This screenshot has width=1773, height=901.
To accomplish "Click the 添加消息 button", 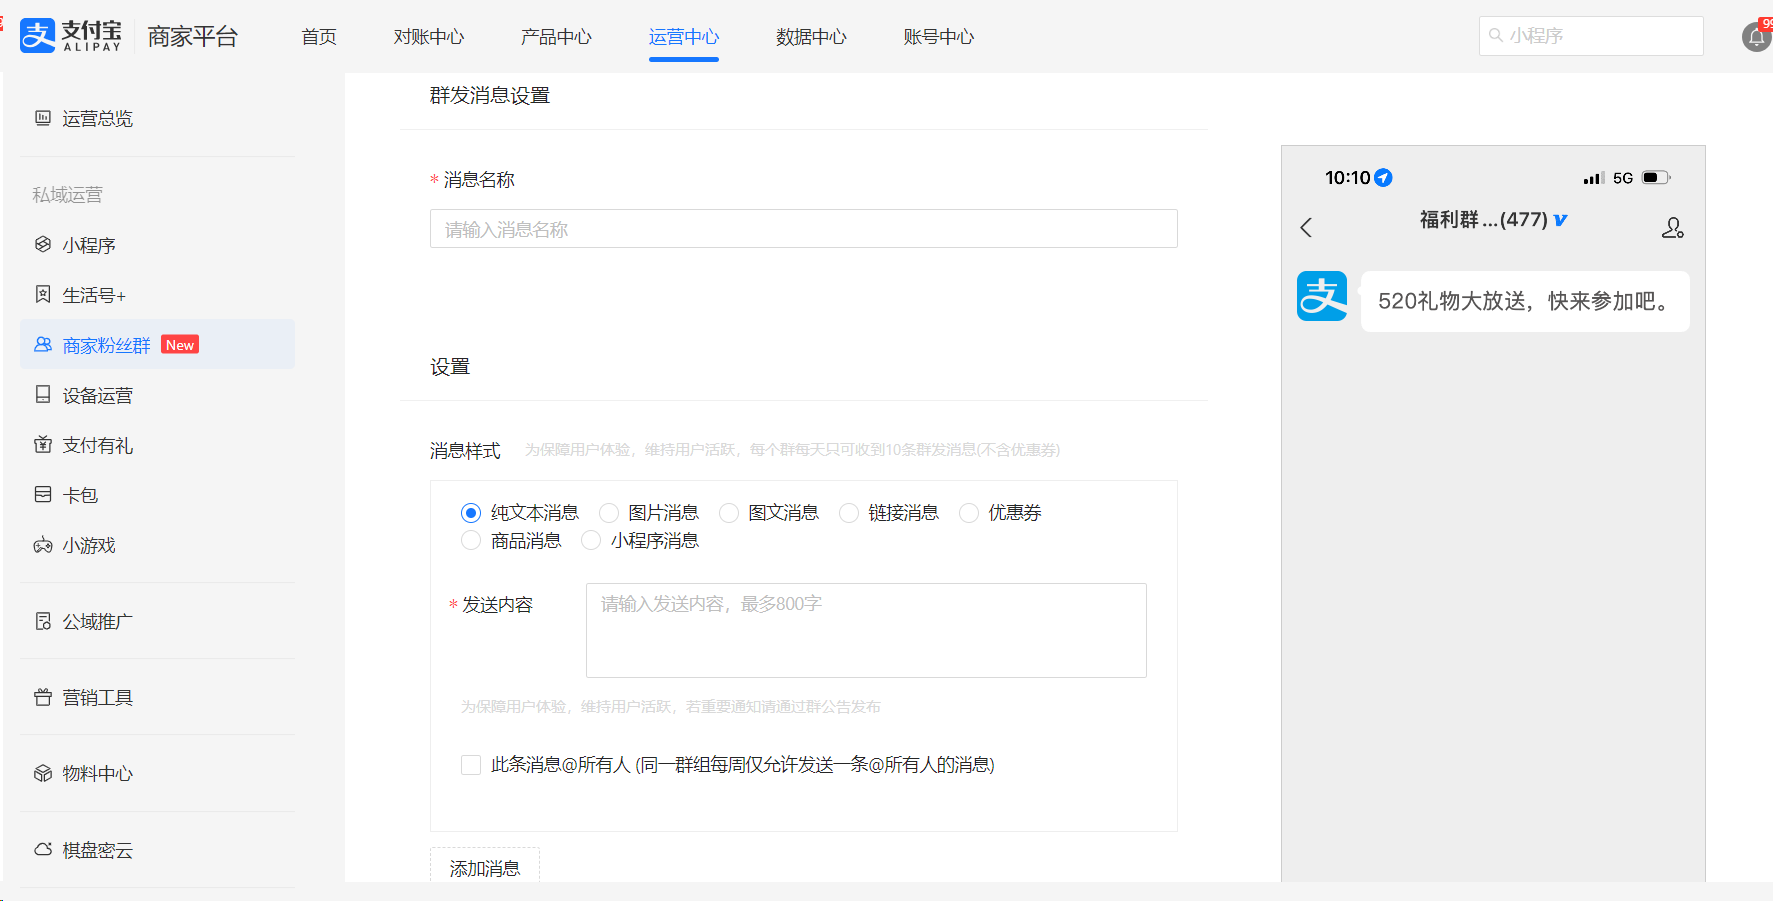I will [x=485, y=867].
